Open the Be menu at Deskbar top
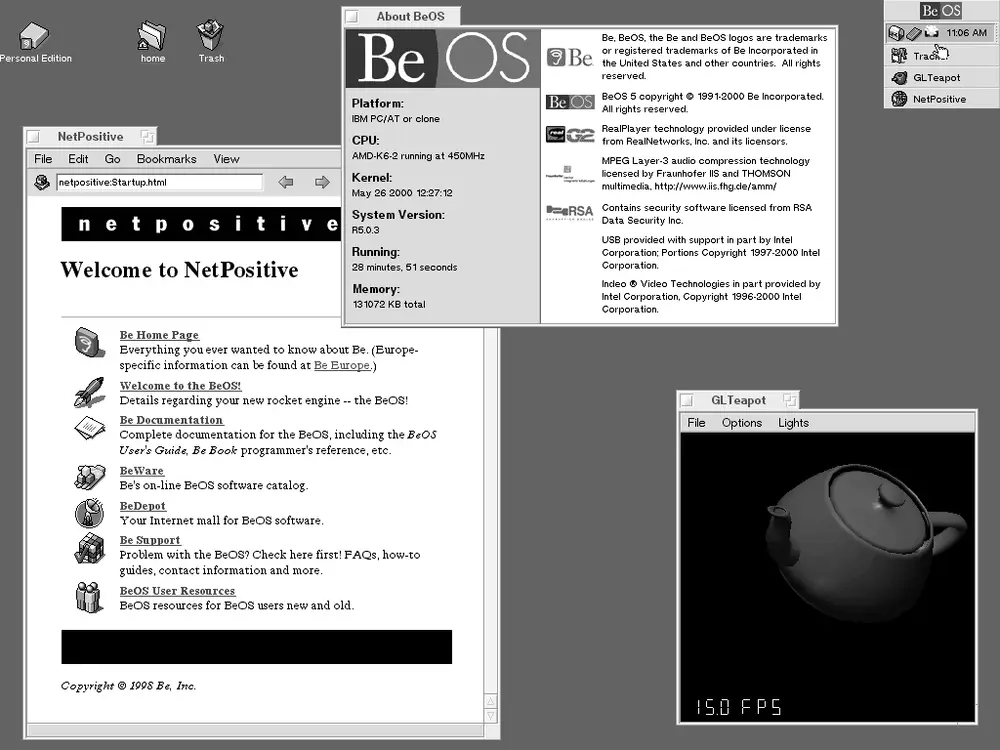 (x=941, y=11)
